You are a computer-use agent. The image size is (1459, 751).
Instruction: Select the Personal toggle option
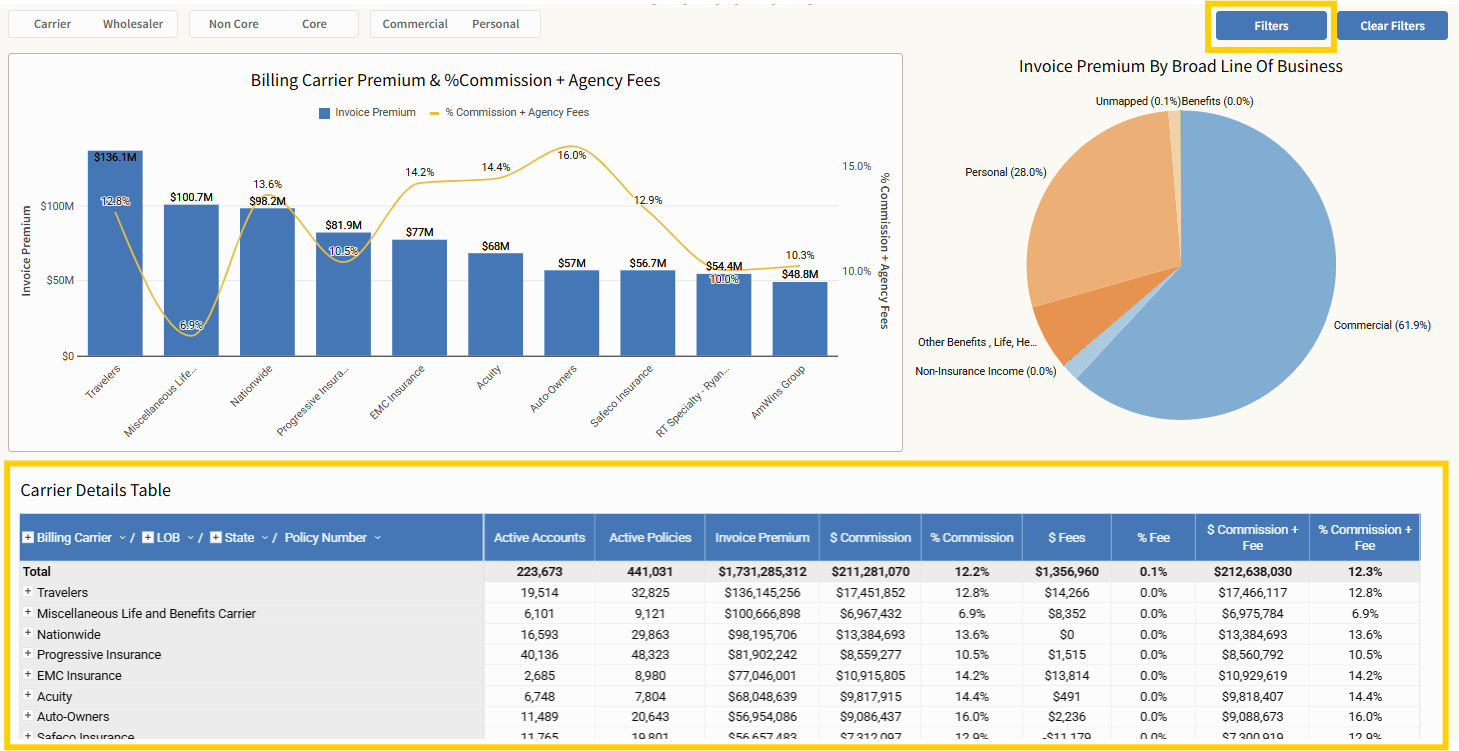(496, 24)
